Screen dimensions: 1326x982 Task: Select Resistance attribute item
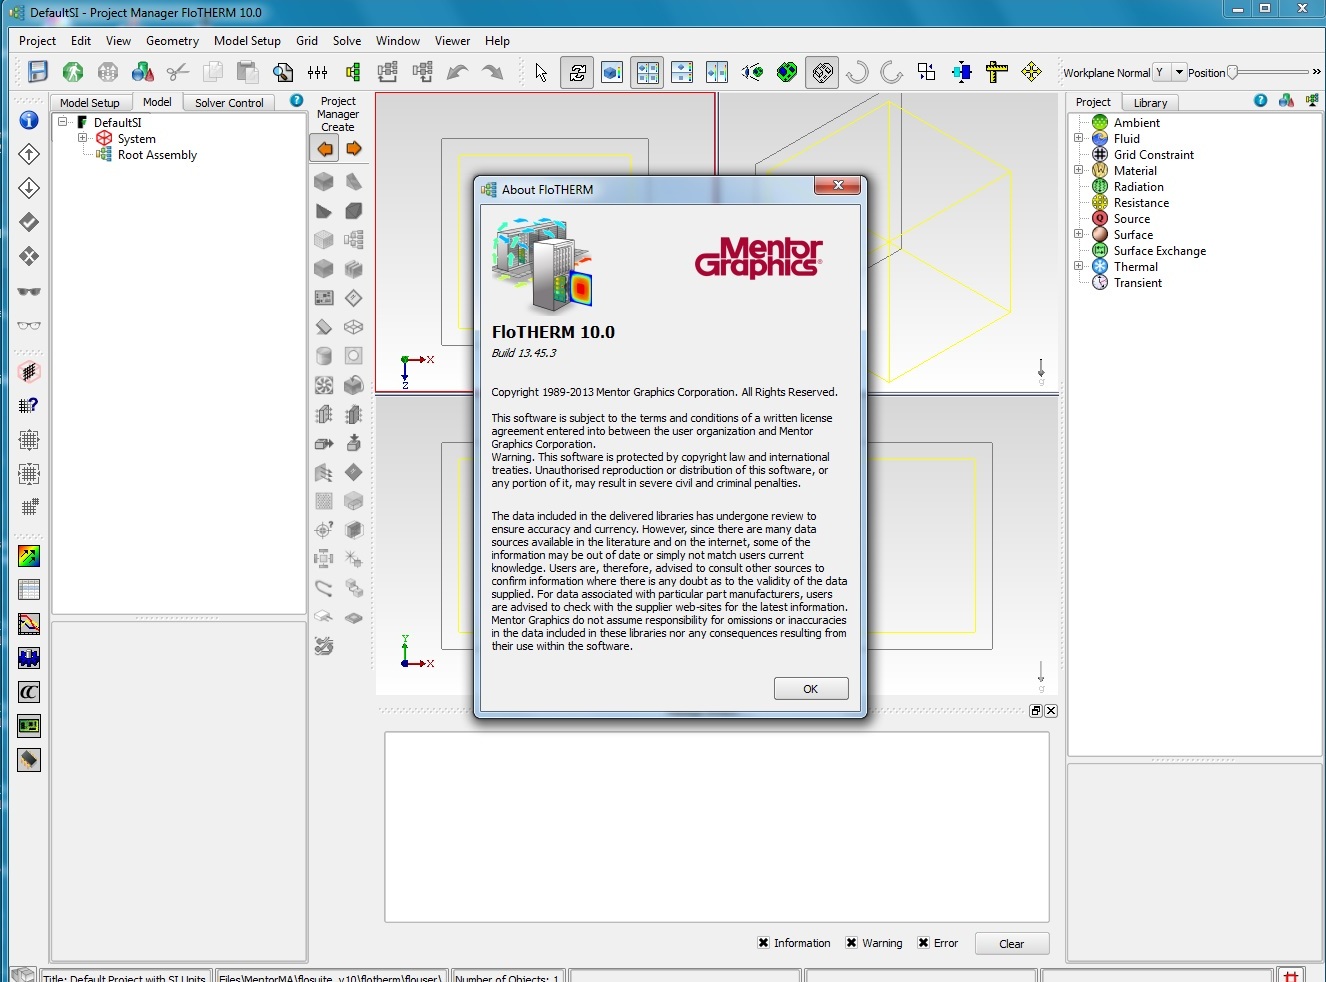point(1141,203)
